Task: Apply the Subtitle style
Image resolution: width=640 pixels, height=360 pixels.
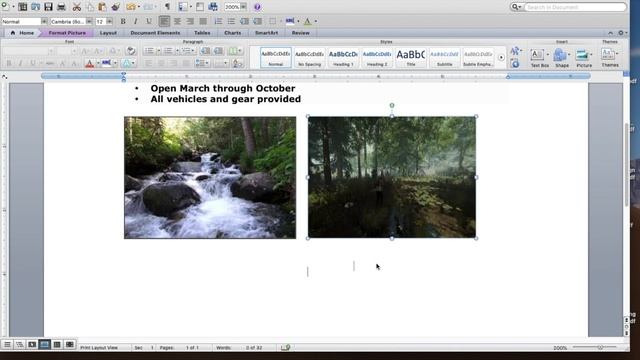Action: [444, 58]
